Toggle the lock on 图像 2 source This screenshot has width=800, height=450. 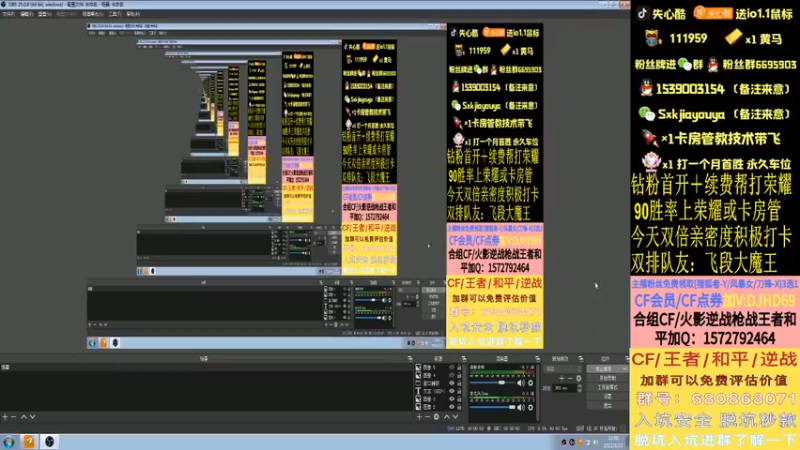point(459,407)
